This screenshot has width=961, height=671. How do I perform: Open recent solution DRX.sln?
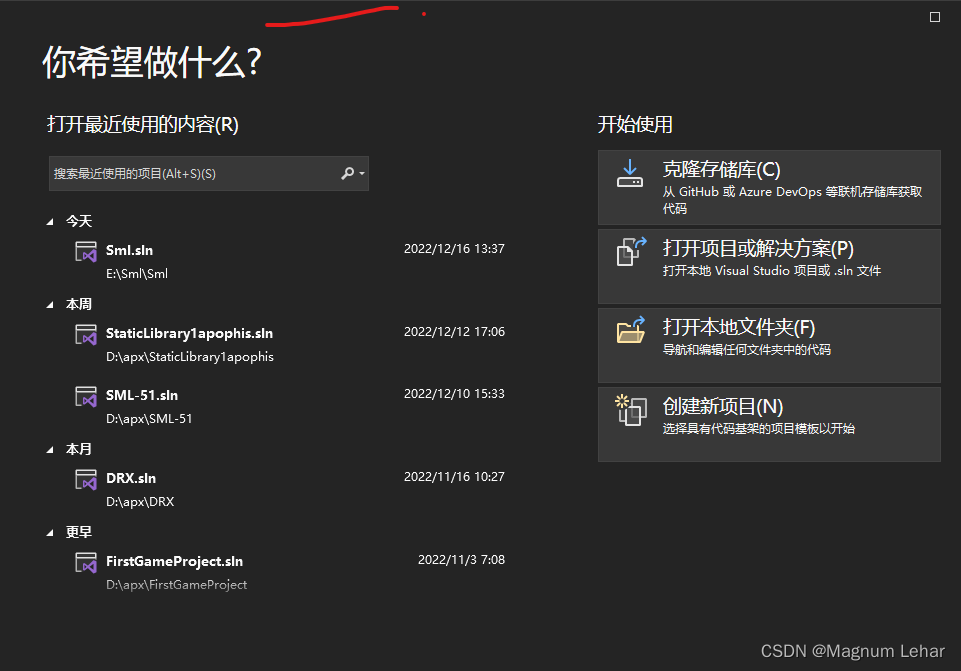coord(131,478)
